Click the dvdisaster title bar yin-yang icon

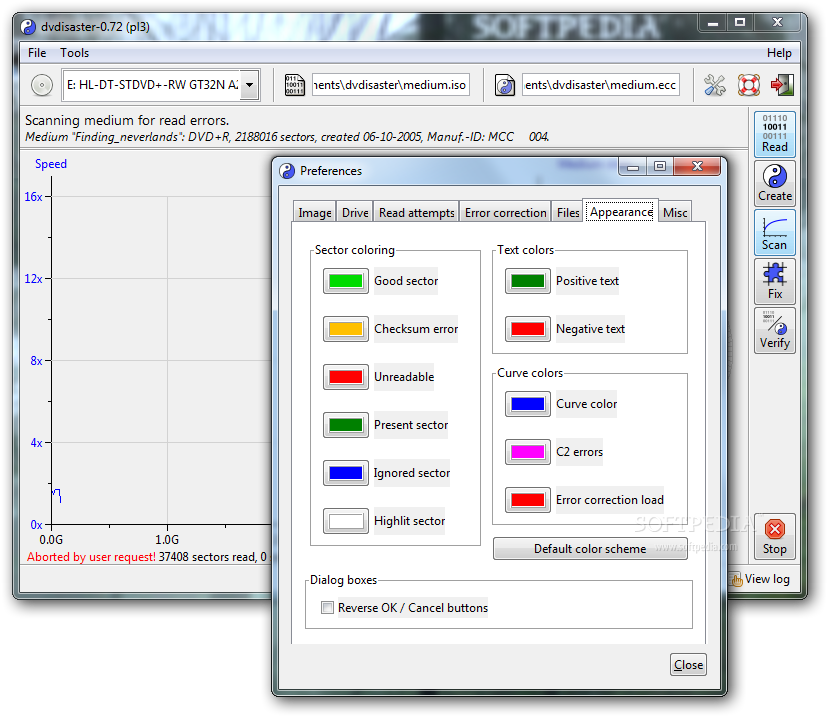pos(28,26)
